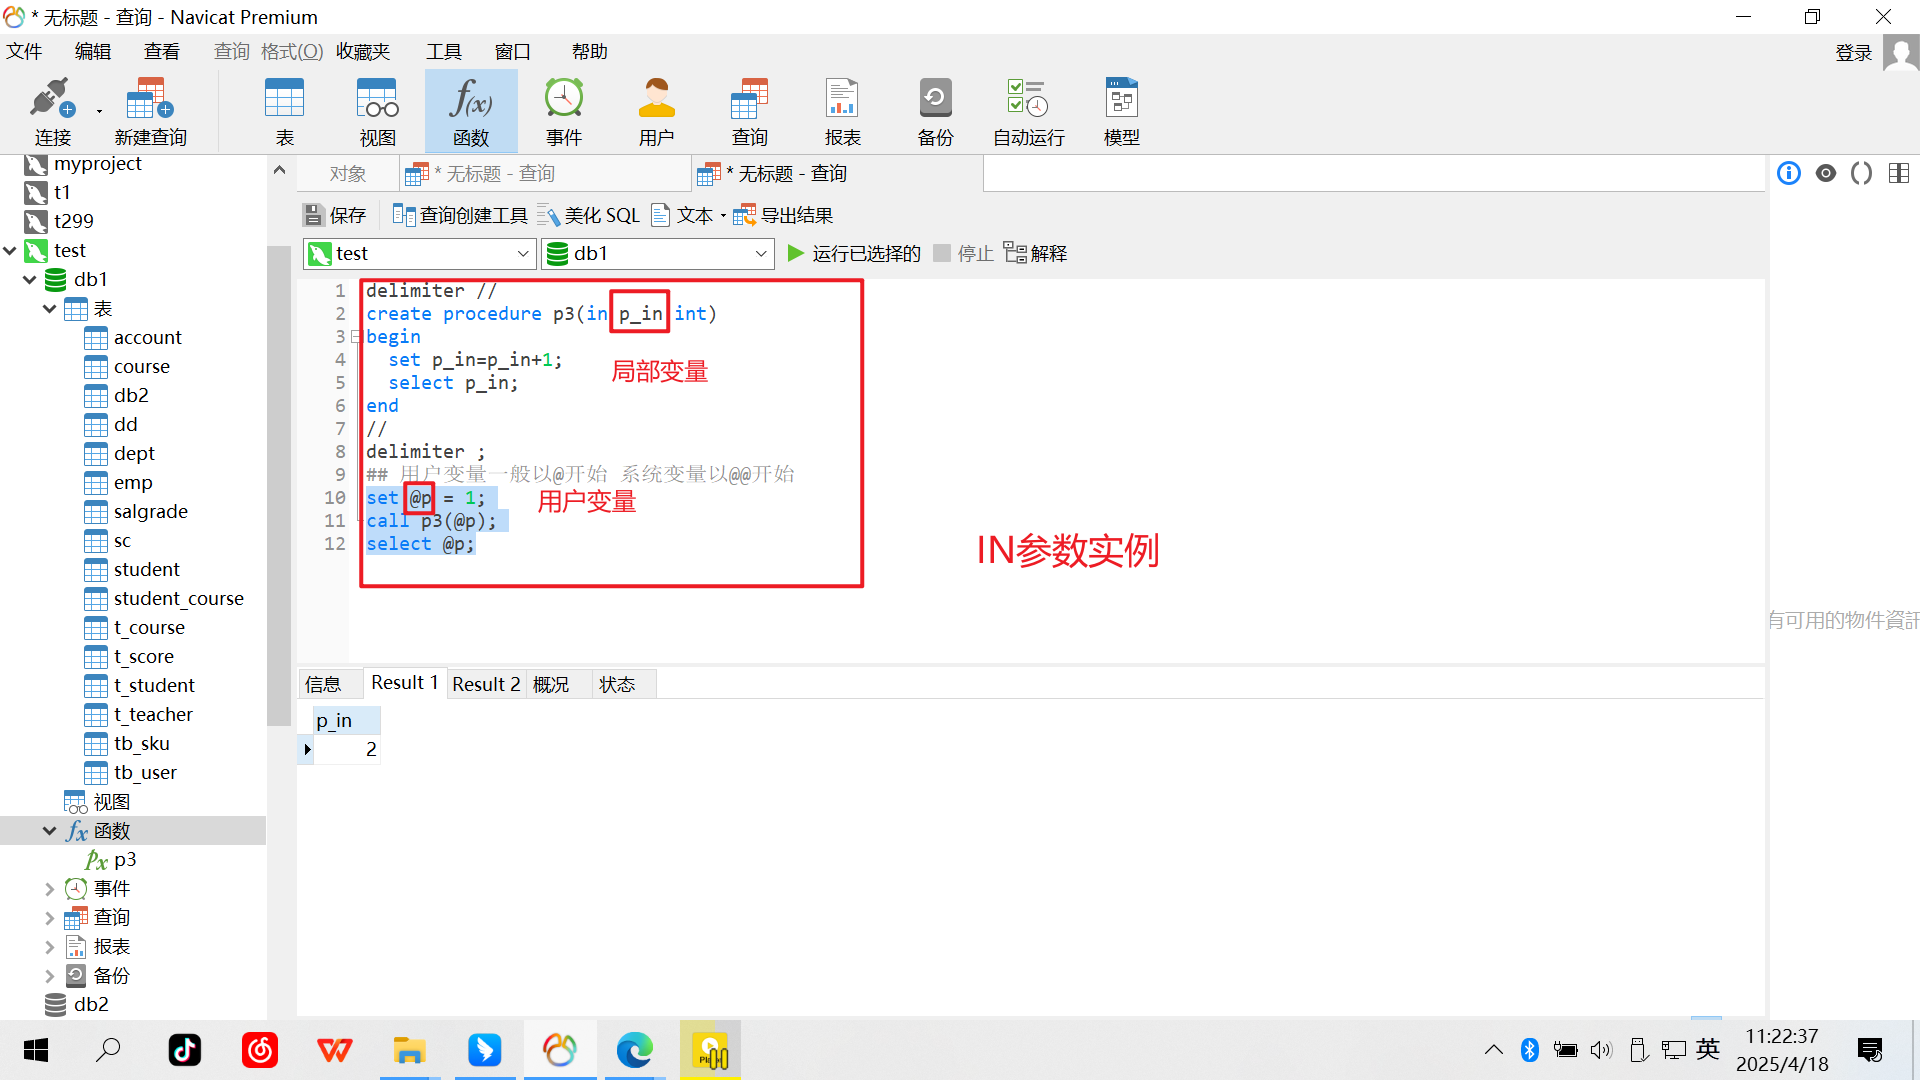This screenshot has height=1080, width=1920.
Task: Collapse the begin code fold marker
Action: (356, 337)
